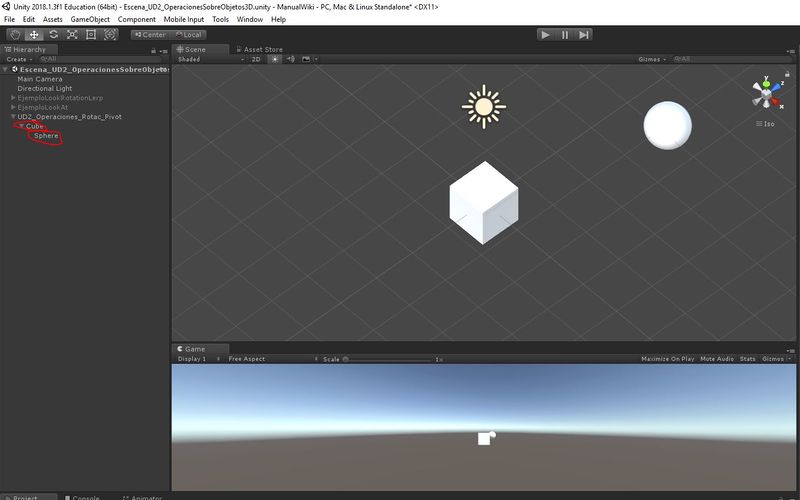Start Play mode
This screenshot has width=800, height=500.
pos(545,35)
